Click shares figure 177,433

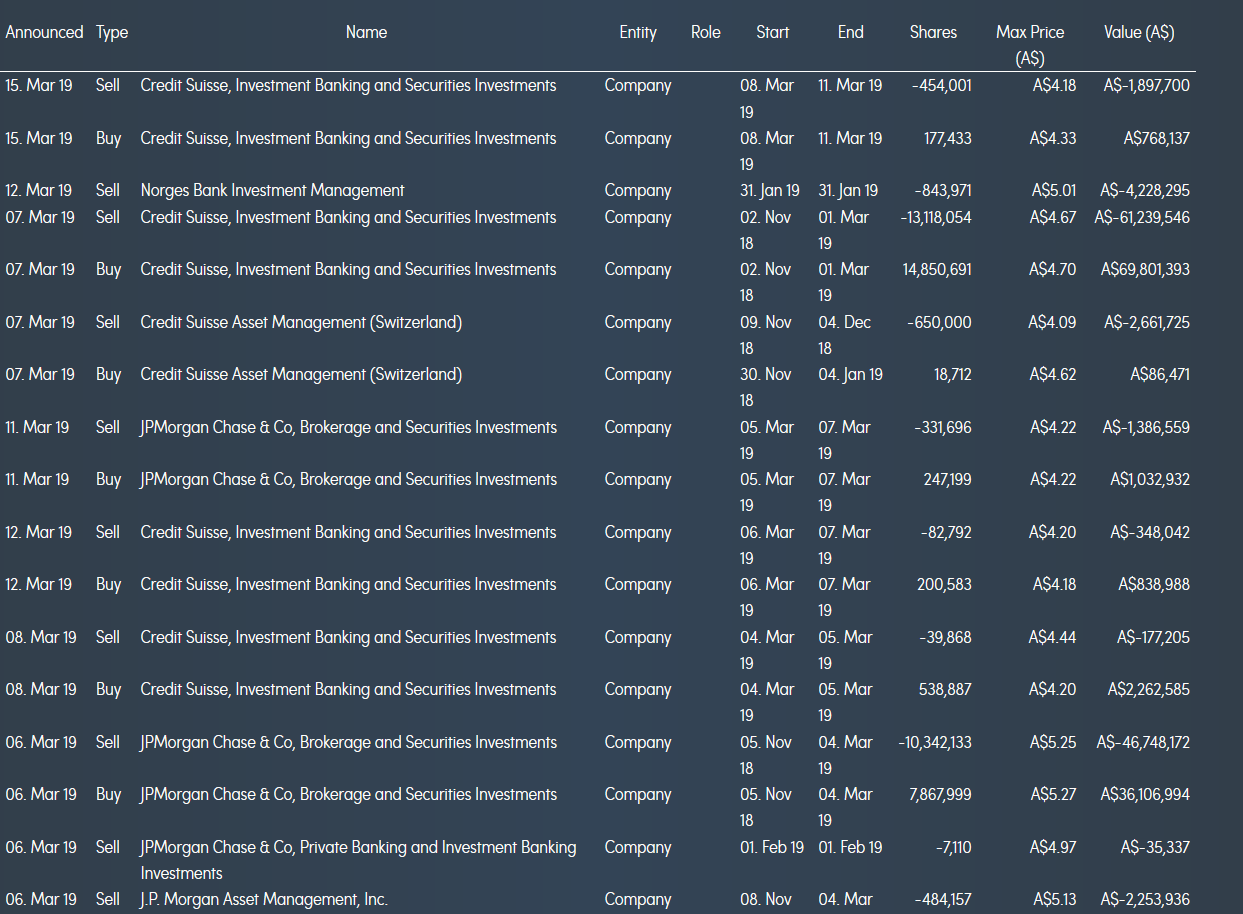(948, 138)
